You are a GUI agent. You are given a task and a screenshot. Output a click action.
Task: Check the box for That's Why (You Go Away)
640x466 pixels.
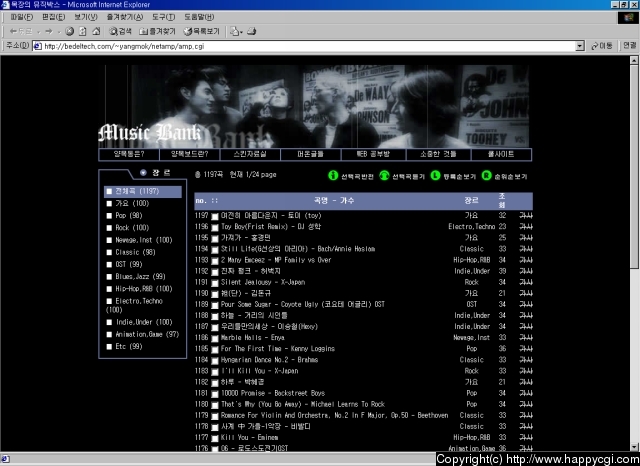tap(215, 405)
